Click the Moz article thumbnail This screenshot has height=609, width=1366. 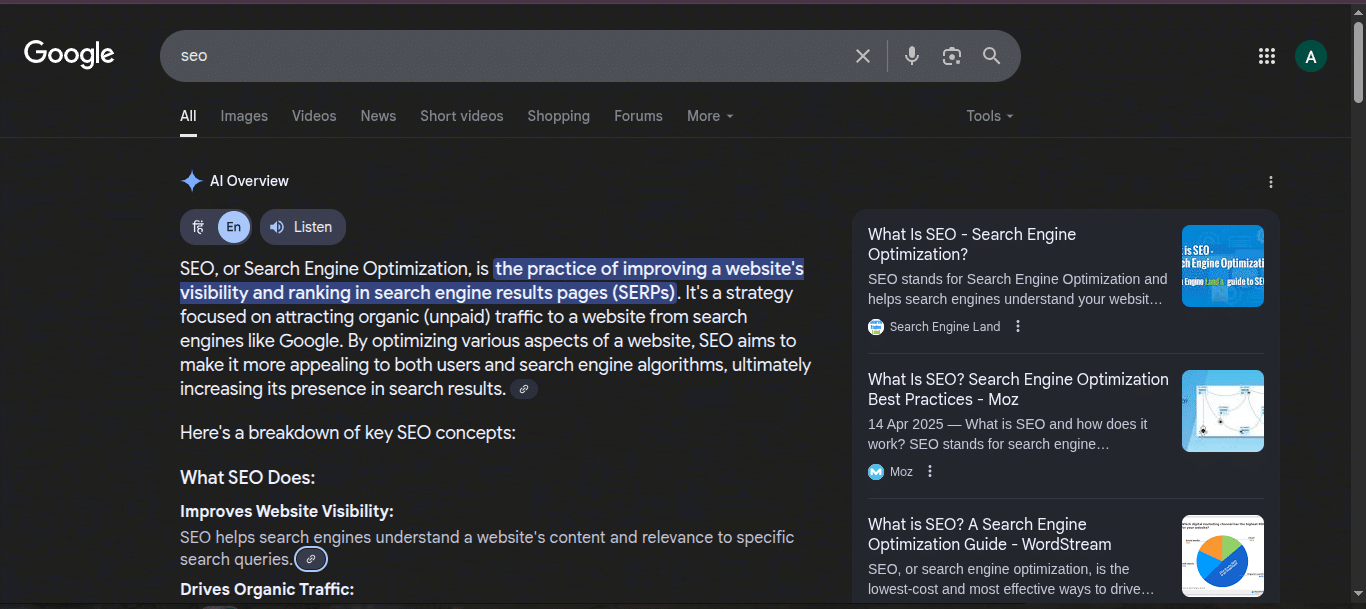(x=1223, y=411)
